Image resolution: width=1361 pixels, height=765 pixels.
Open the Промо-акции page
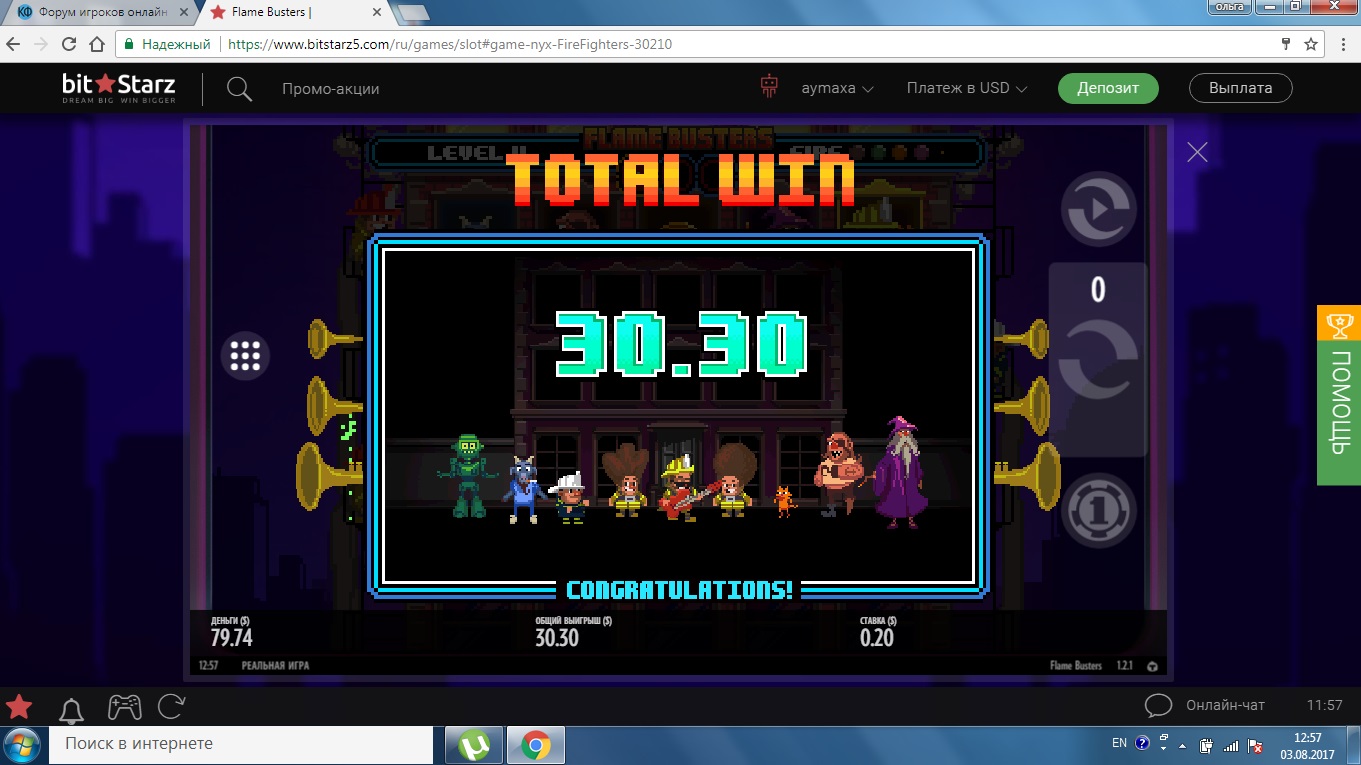pyautogui.click(x=330, y=88)
